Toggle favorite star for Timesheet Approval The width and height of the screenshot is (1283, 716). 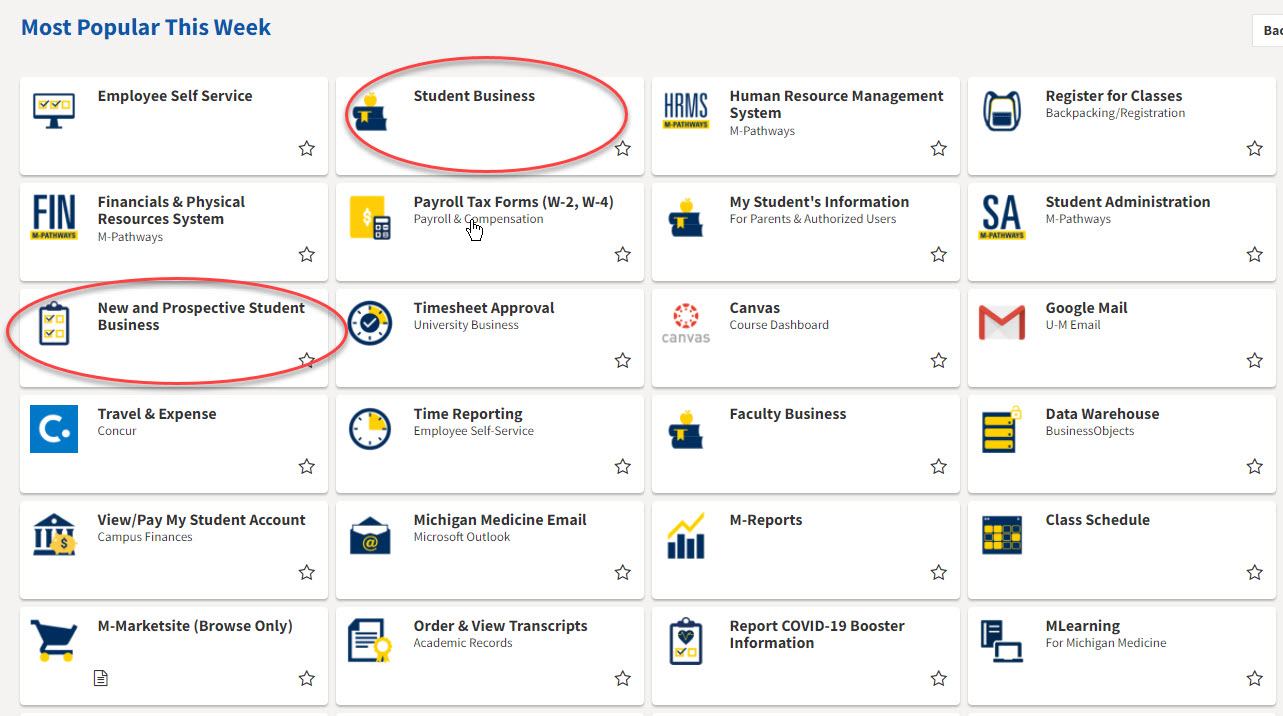[x=623, y=361]
